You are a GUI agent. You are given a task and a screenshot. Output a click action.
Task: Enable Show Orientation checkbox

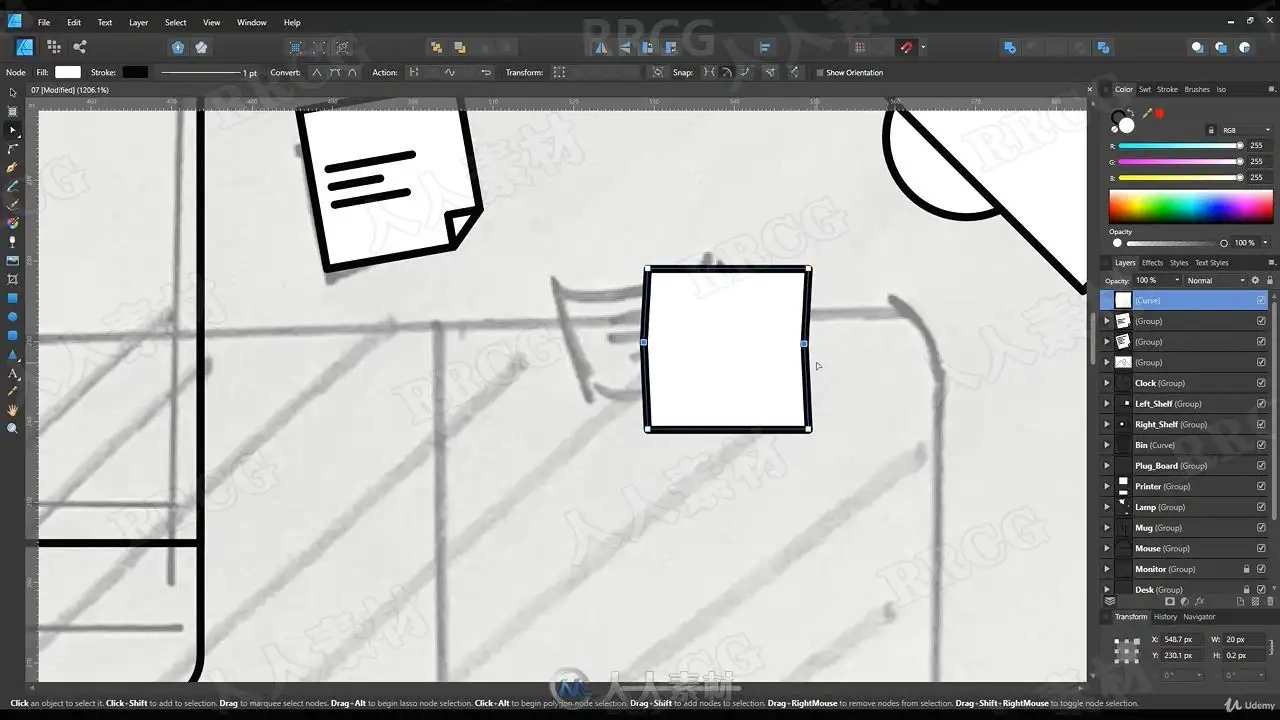819,72
